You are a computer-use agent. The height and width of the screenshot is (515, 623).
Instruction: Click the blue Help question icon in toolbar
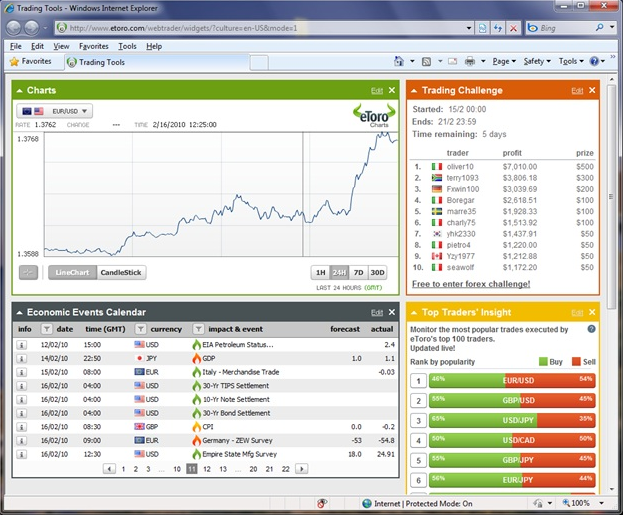594,61
